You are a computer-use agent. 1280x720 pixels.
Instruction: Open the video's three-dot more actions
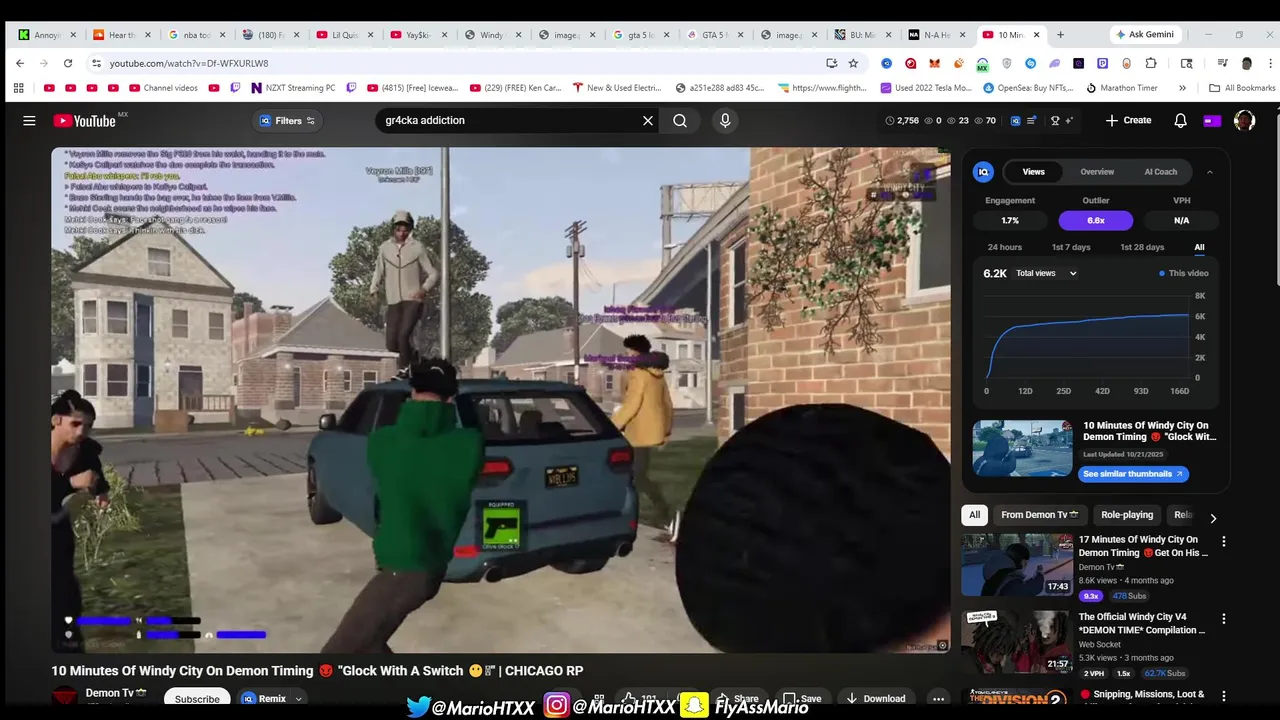point(937,698)
